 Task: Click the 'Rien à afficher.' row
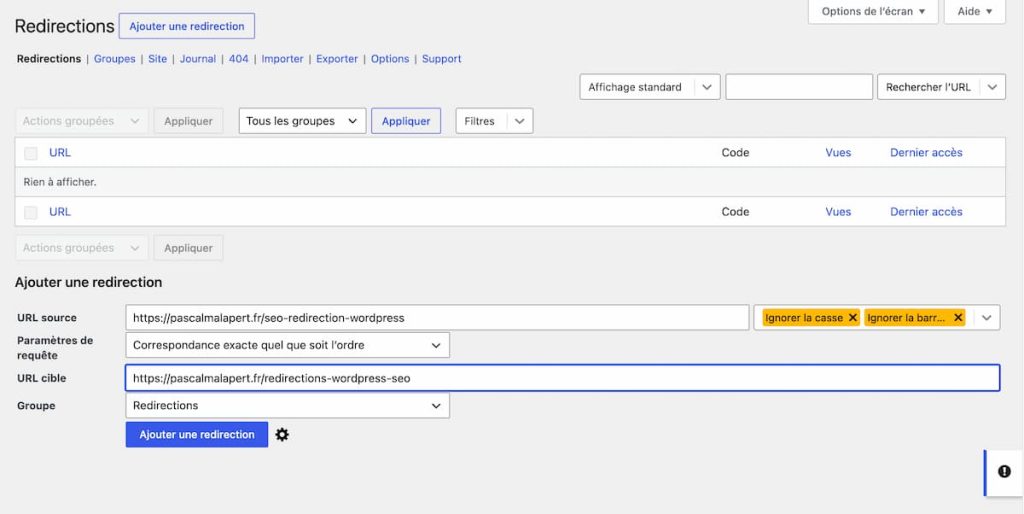tap(510, 182)
